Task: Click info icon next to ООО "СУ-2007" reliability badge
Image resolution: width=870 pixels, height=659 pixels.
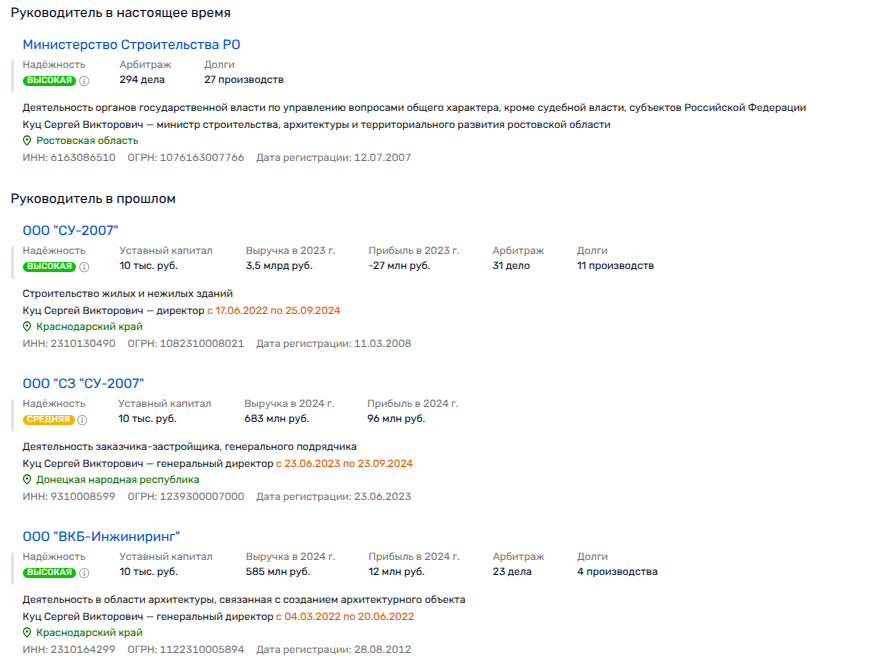Action: pyautogui.click(x=84, y=266)
